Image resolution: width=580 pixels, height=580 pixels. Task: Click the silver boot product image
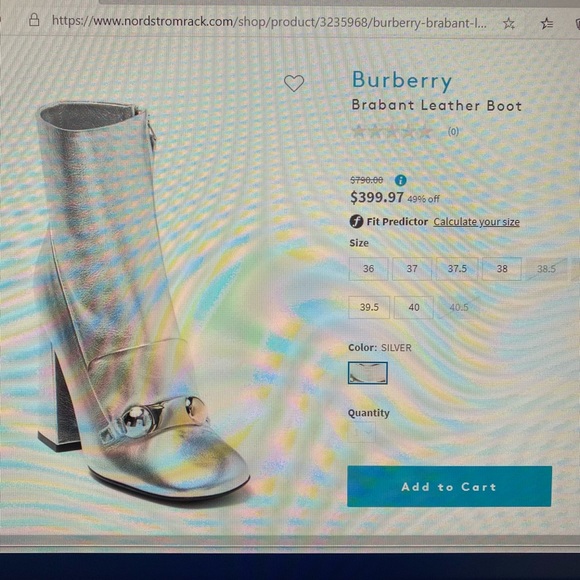(142, 300)
